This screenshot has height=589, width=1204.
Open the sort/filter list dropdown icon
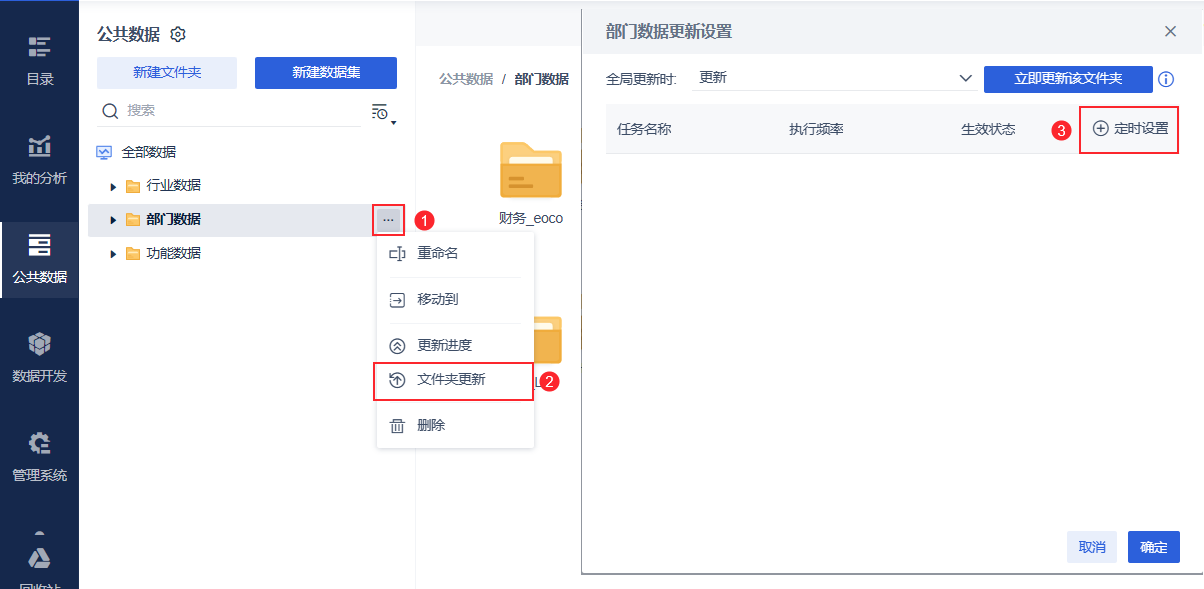[383, 113]
